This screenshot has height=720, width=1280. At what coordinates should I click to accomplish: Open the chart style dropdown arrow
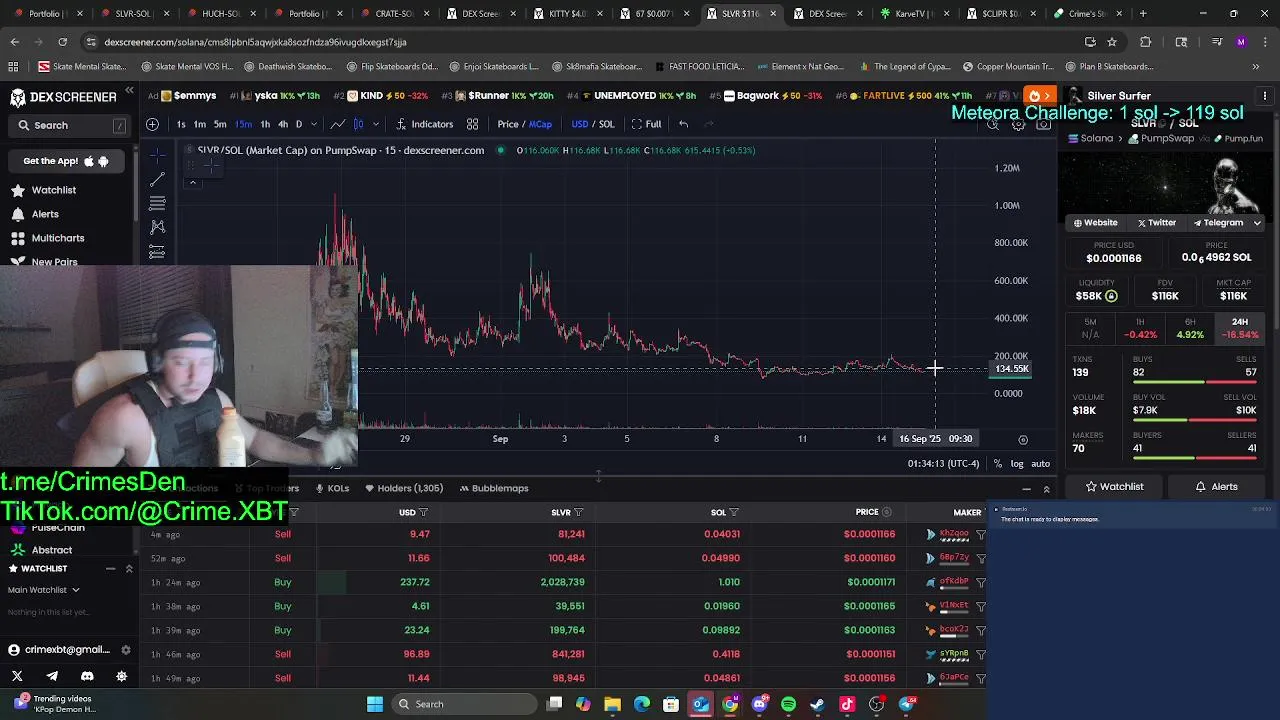pyautogui.click(x=376, y=124)
